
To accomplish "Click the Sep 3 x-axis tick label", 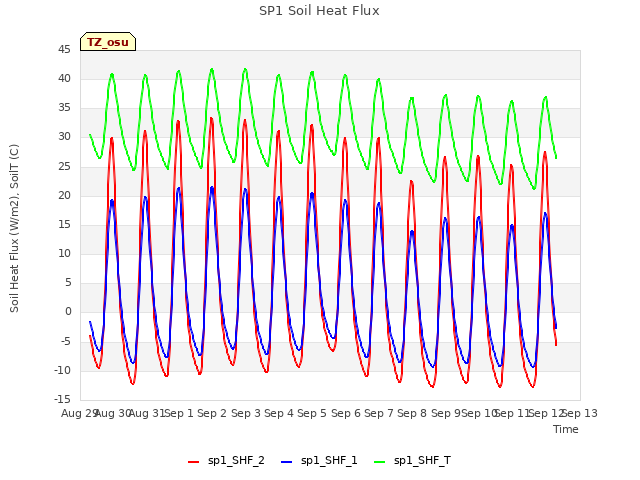I will 246,413.
